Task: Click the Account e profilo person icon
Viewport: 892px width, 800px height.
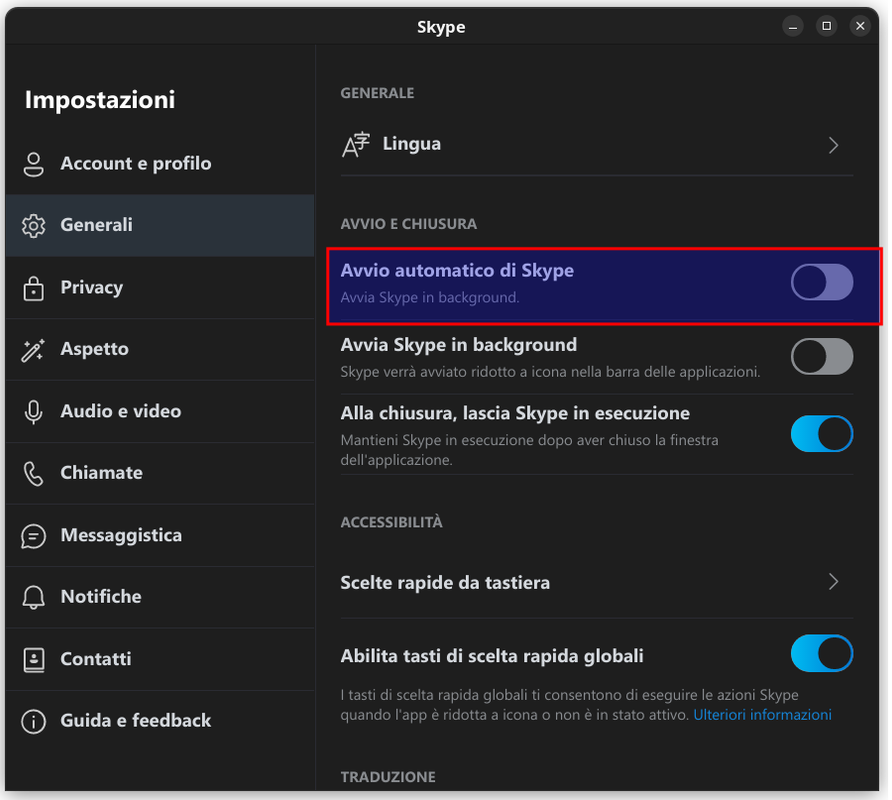Action: pos(34,164)
